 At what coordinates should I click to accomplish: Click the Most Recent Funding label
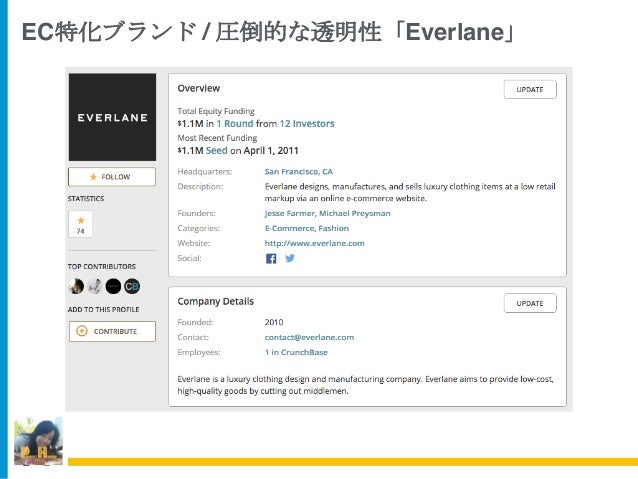tap(217, 138)
